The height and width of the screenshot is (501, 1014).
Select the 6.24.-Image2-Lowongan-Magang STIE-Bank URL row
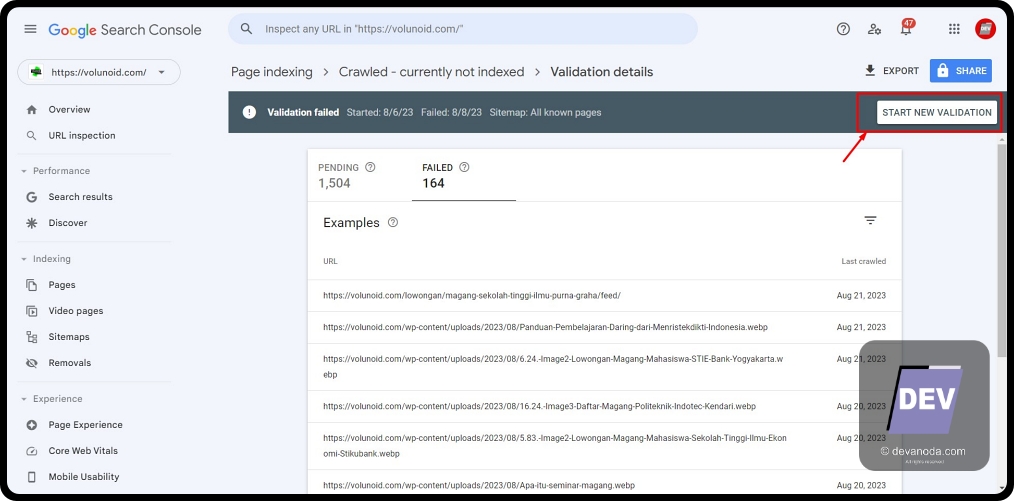pos(605,367)
